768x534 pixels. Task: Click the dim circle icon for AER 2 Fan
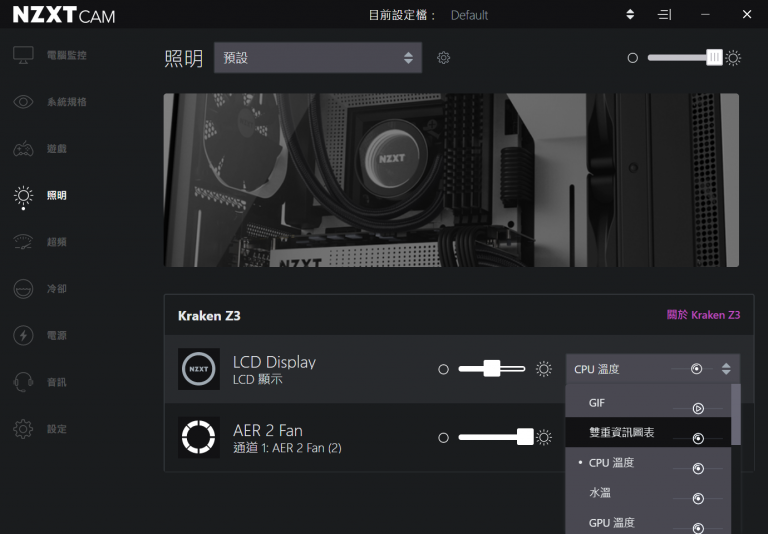coord(443,437)
